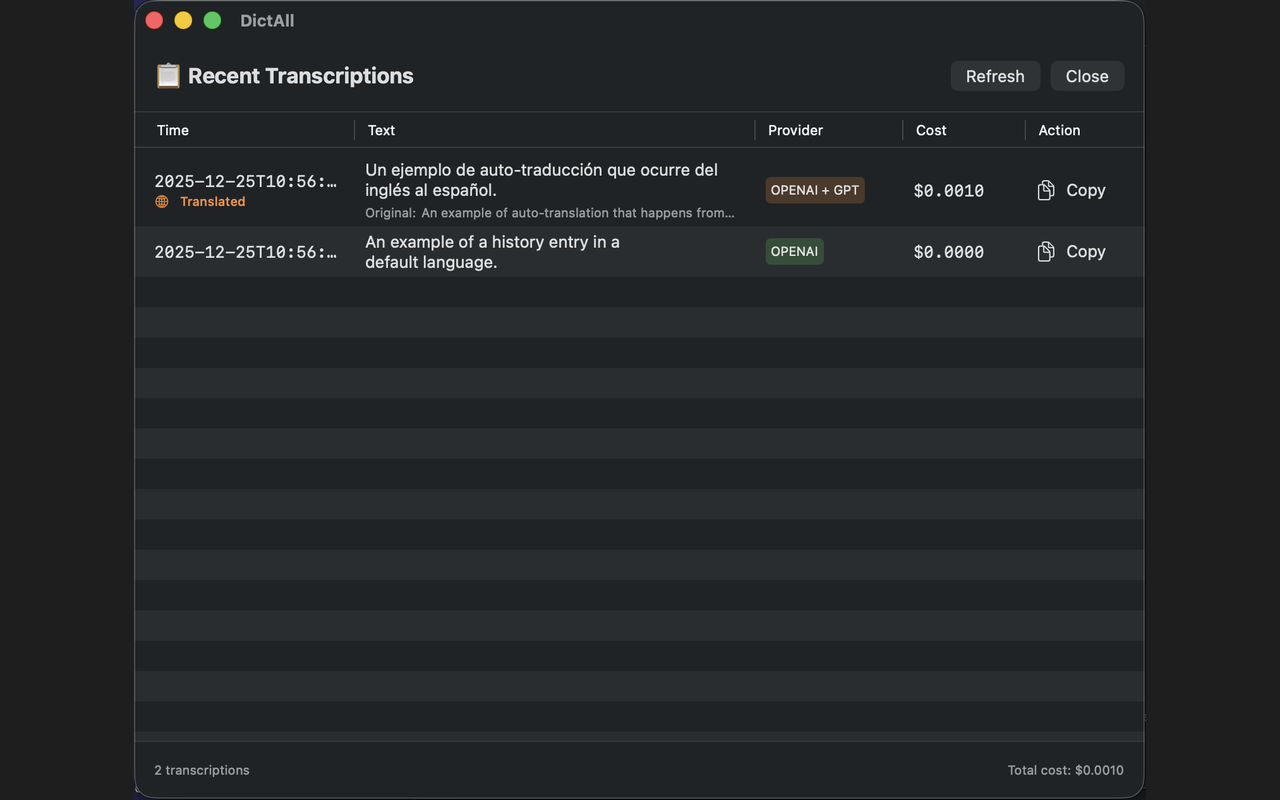1280x800 pixels.
Task: Click the green maximize window button
Action: pyautogui.click(x=212, y=21)
